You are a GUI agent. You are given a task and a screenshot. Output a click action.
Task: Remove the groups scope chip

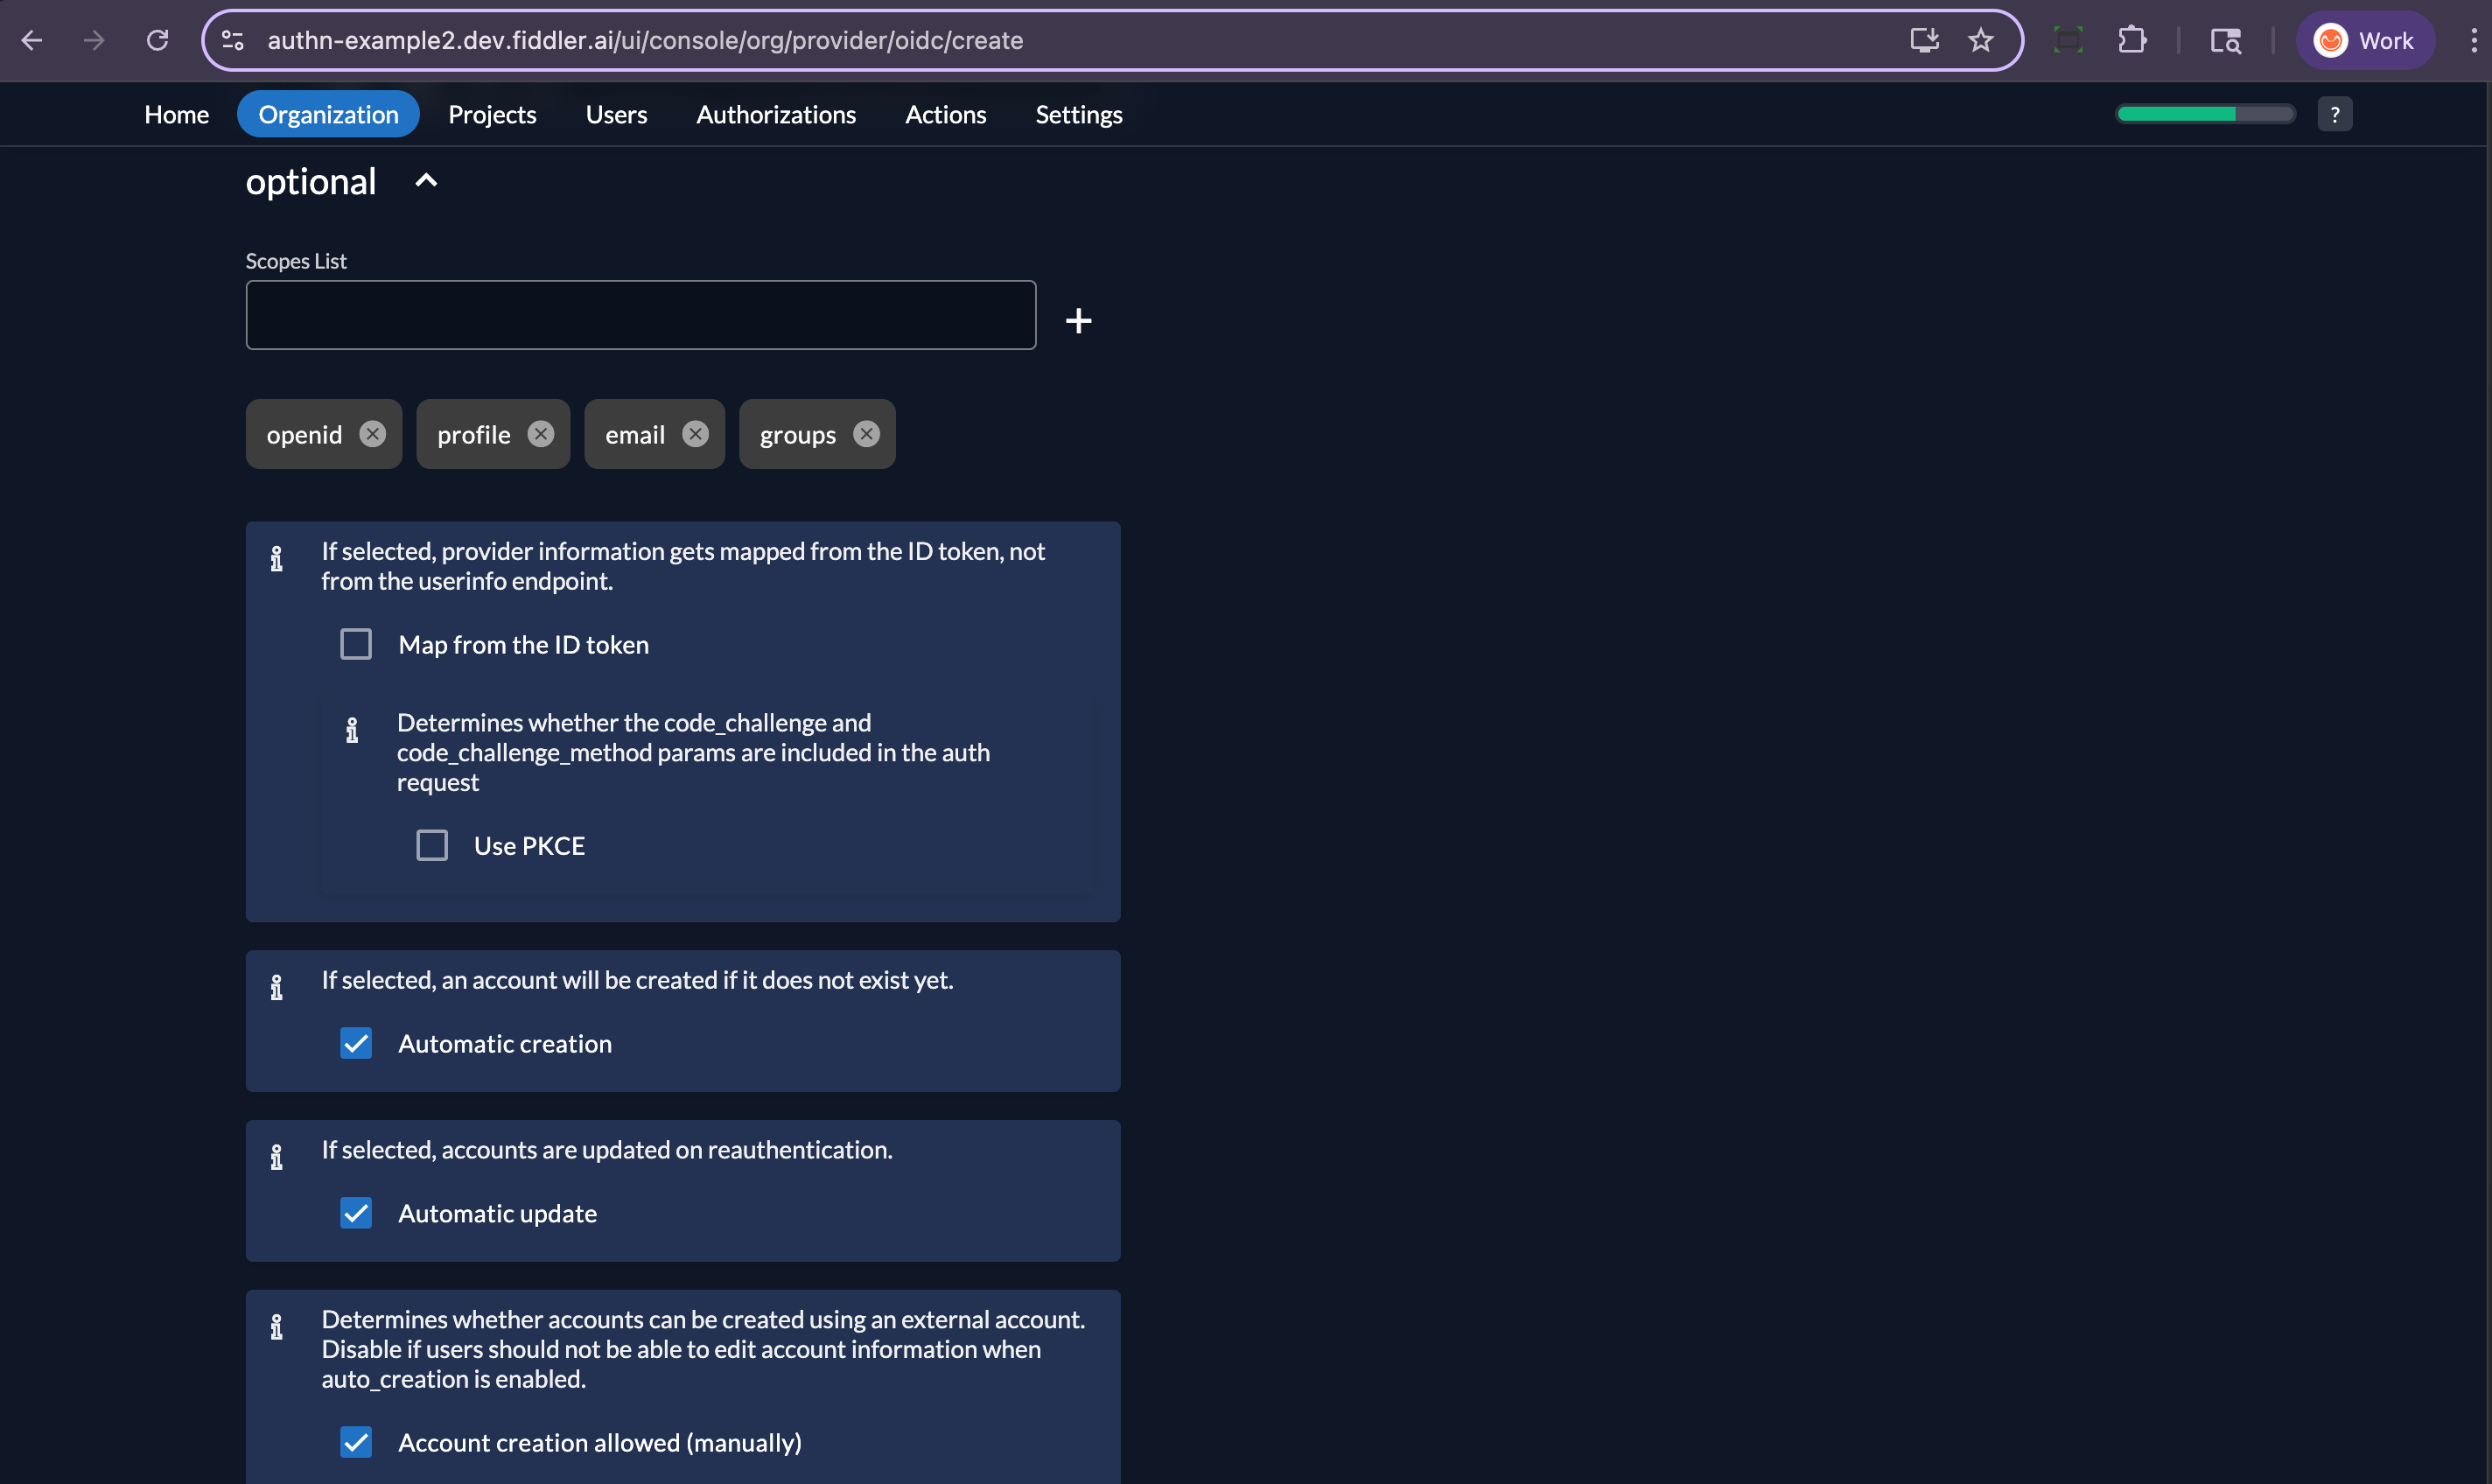865,434
